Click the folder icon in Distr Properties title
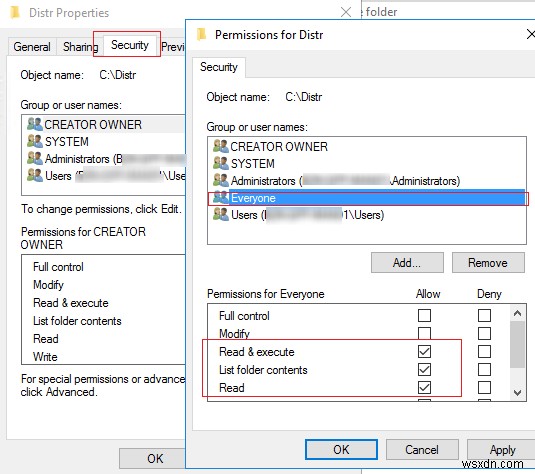The image size is (535, 474). coord(15,12)
